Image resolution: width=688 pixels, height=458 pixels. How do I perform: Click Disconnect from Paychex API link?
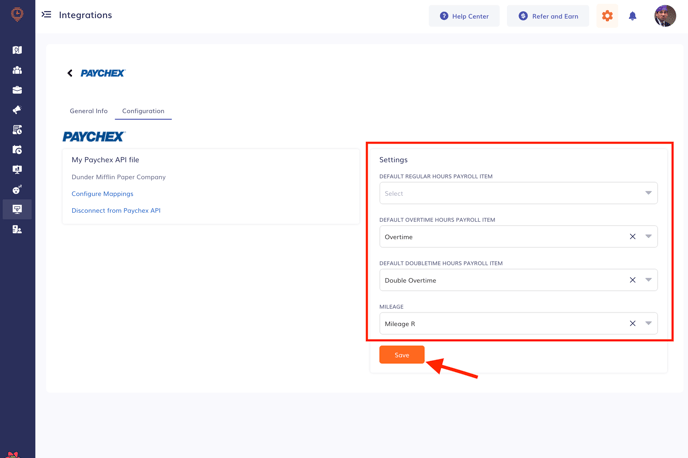[116, 211]
